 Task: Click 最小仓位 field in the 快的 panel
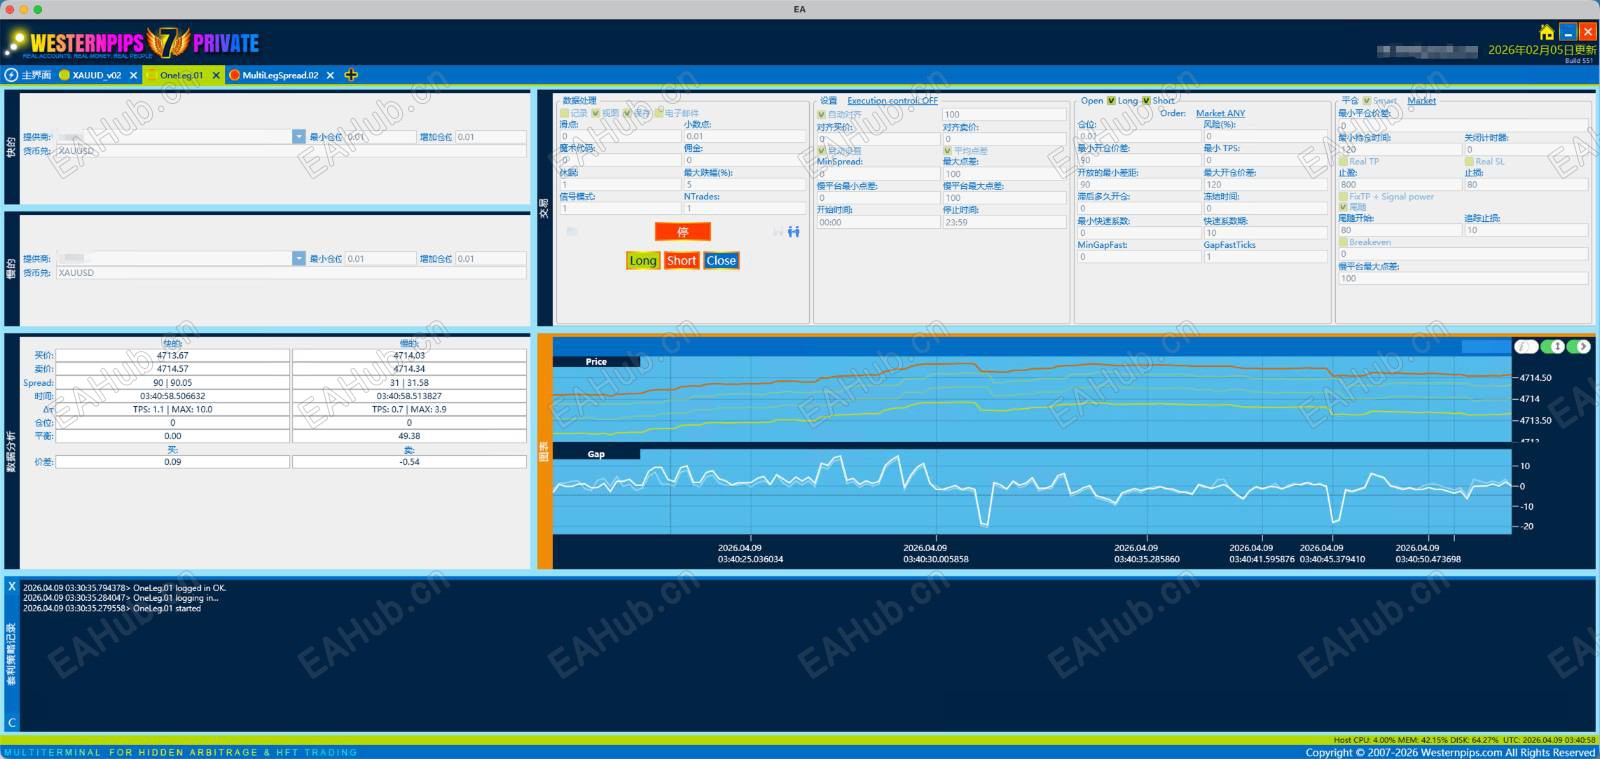[x=381, y=137]
